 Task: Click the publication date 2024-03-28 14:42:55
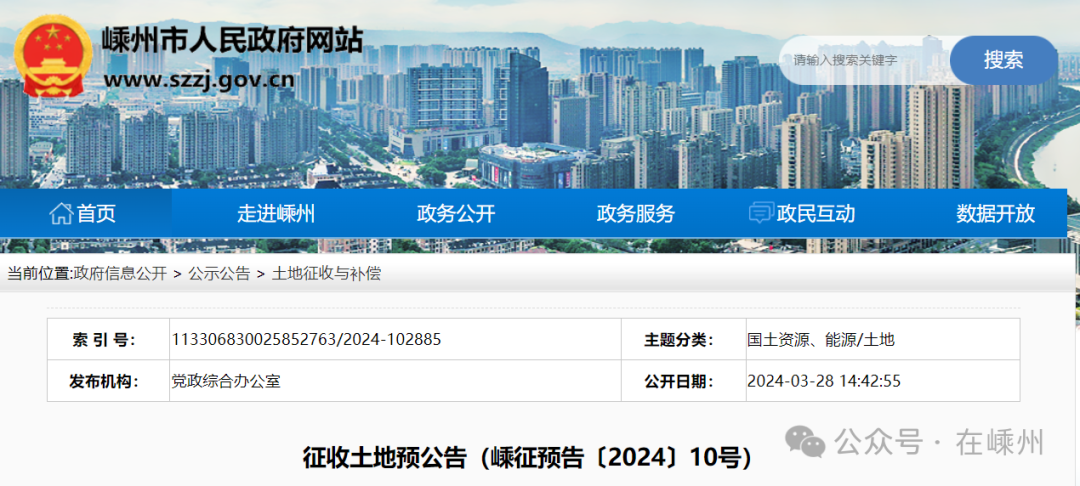[x=824, y=381]
